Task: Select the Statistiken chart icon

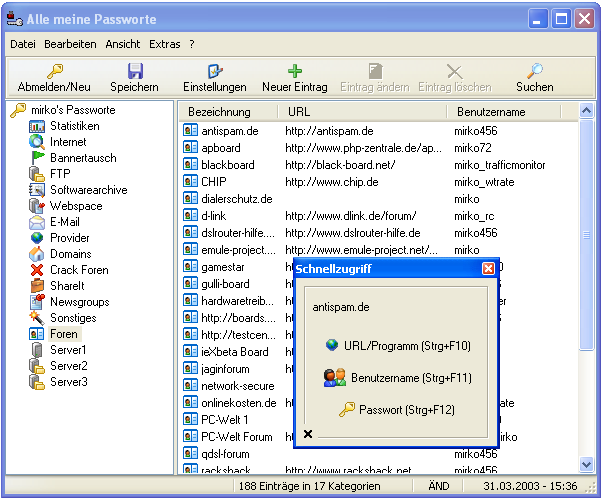Action: pos(37,126)
